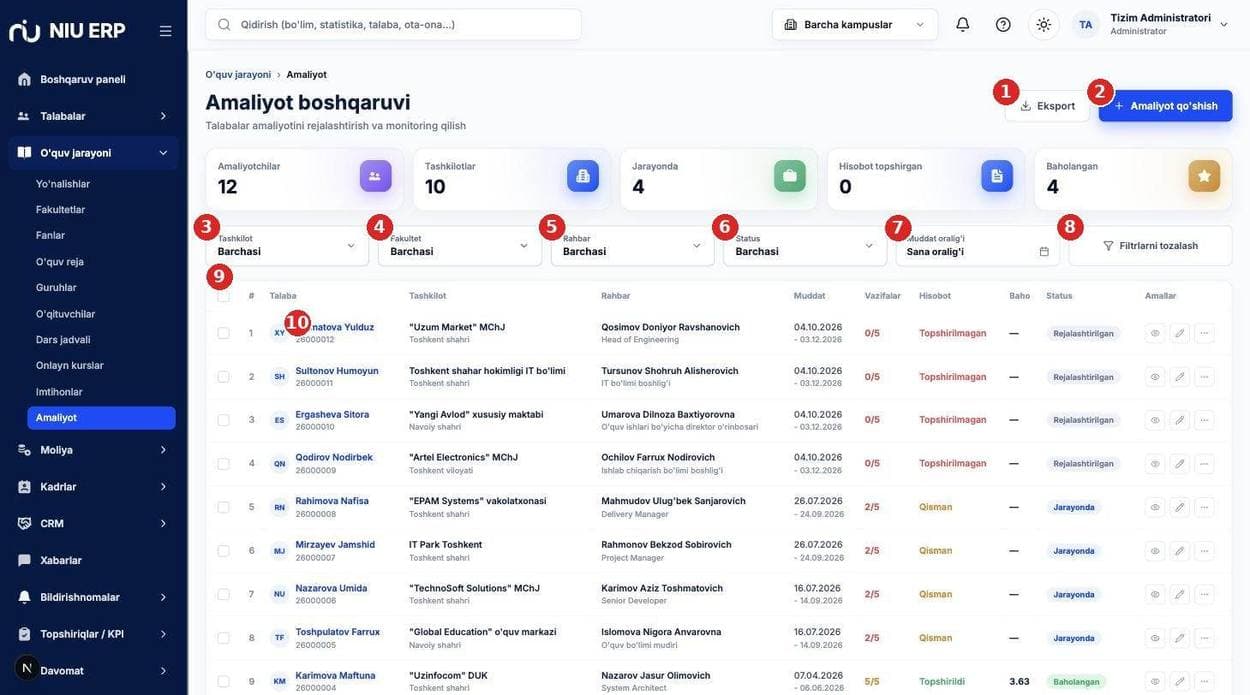Open Rahimova Nafisa's student profile link

click(332, 501)
